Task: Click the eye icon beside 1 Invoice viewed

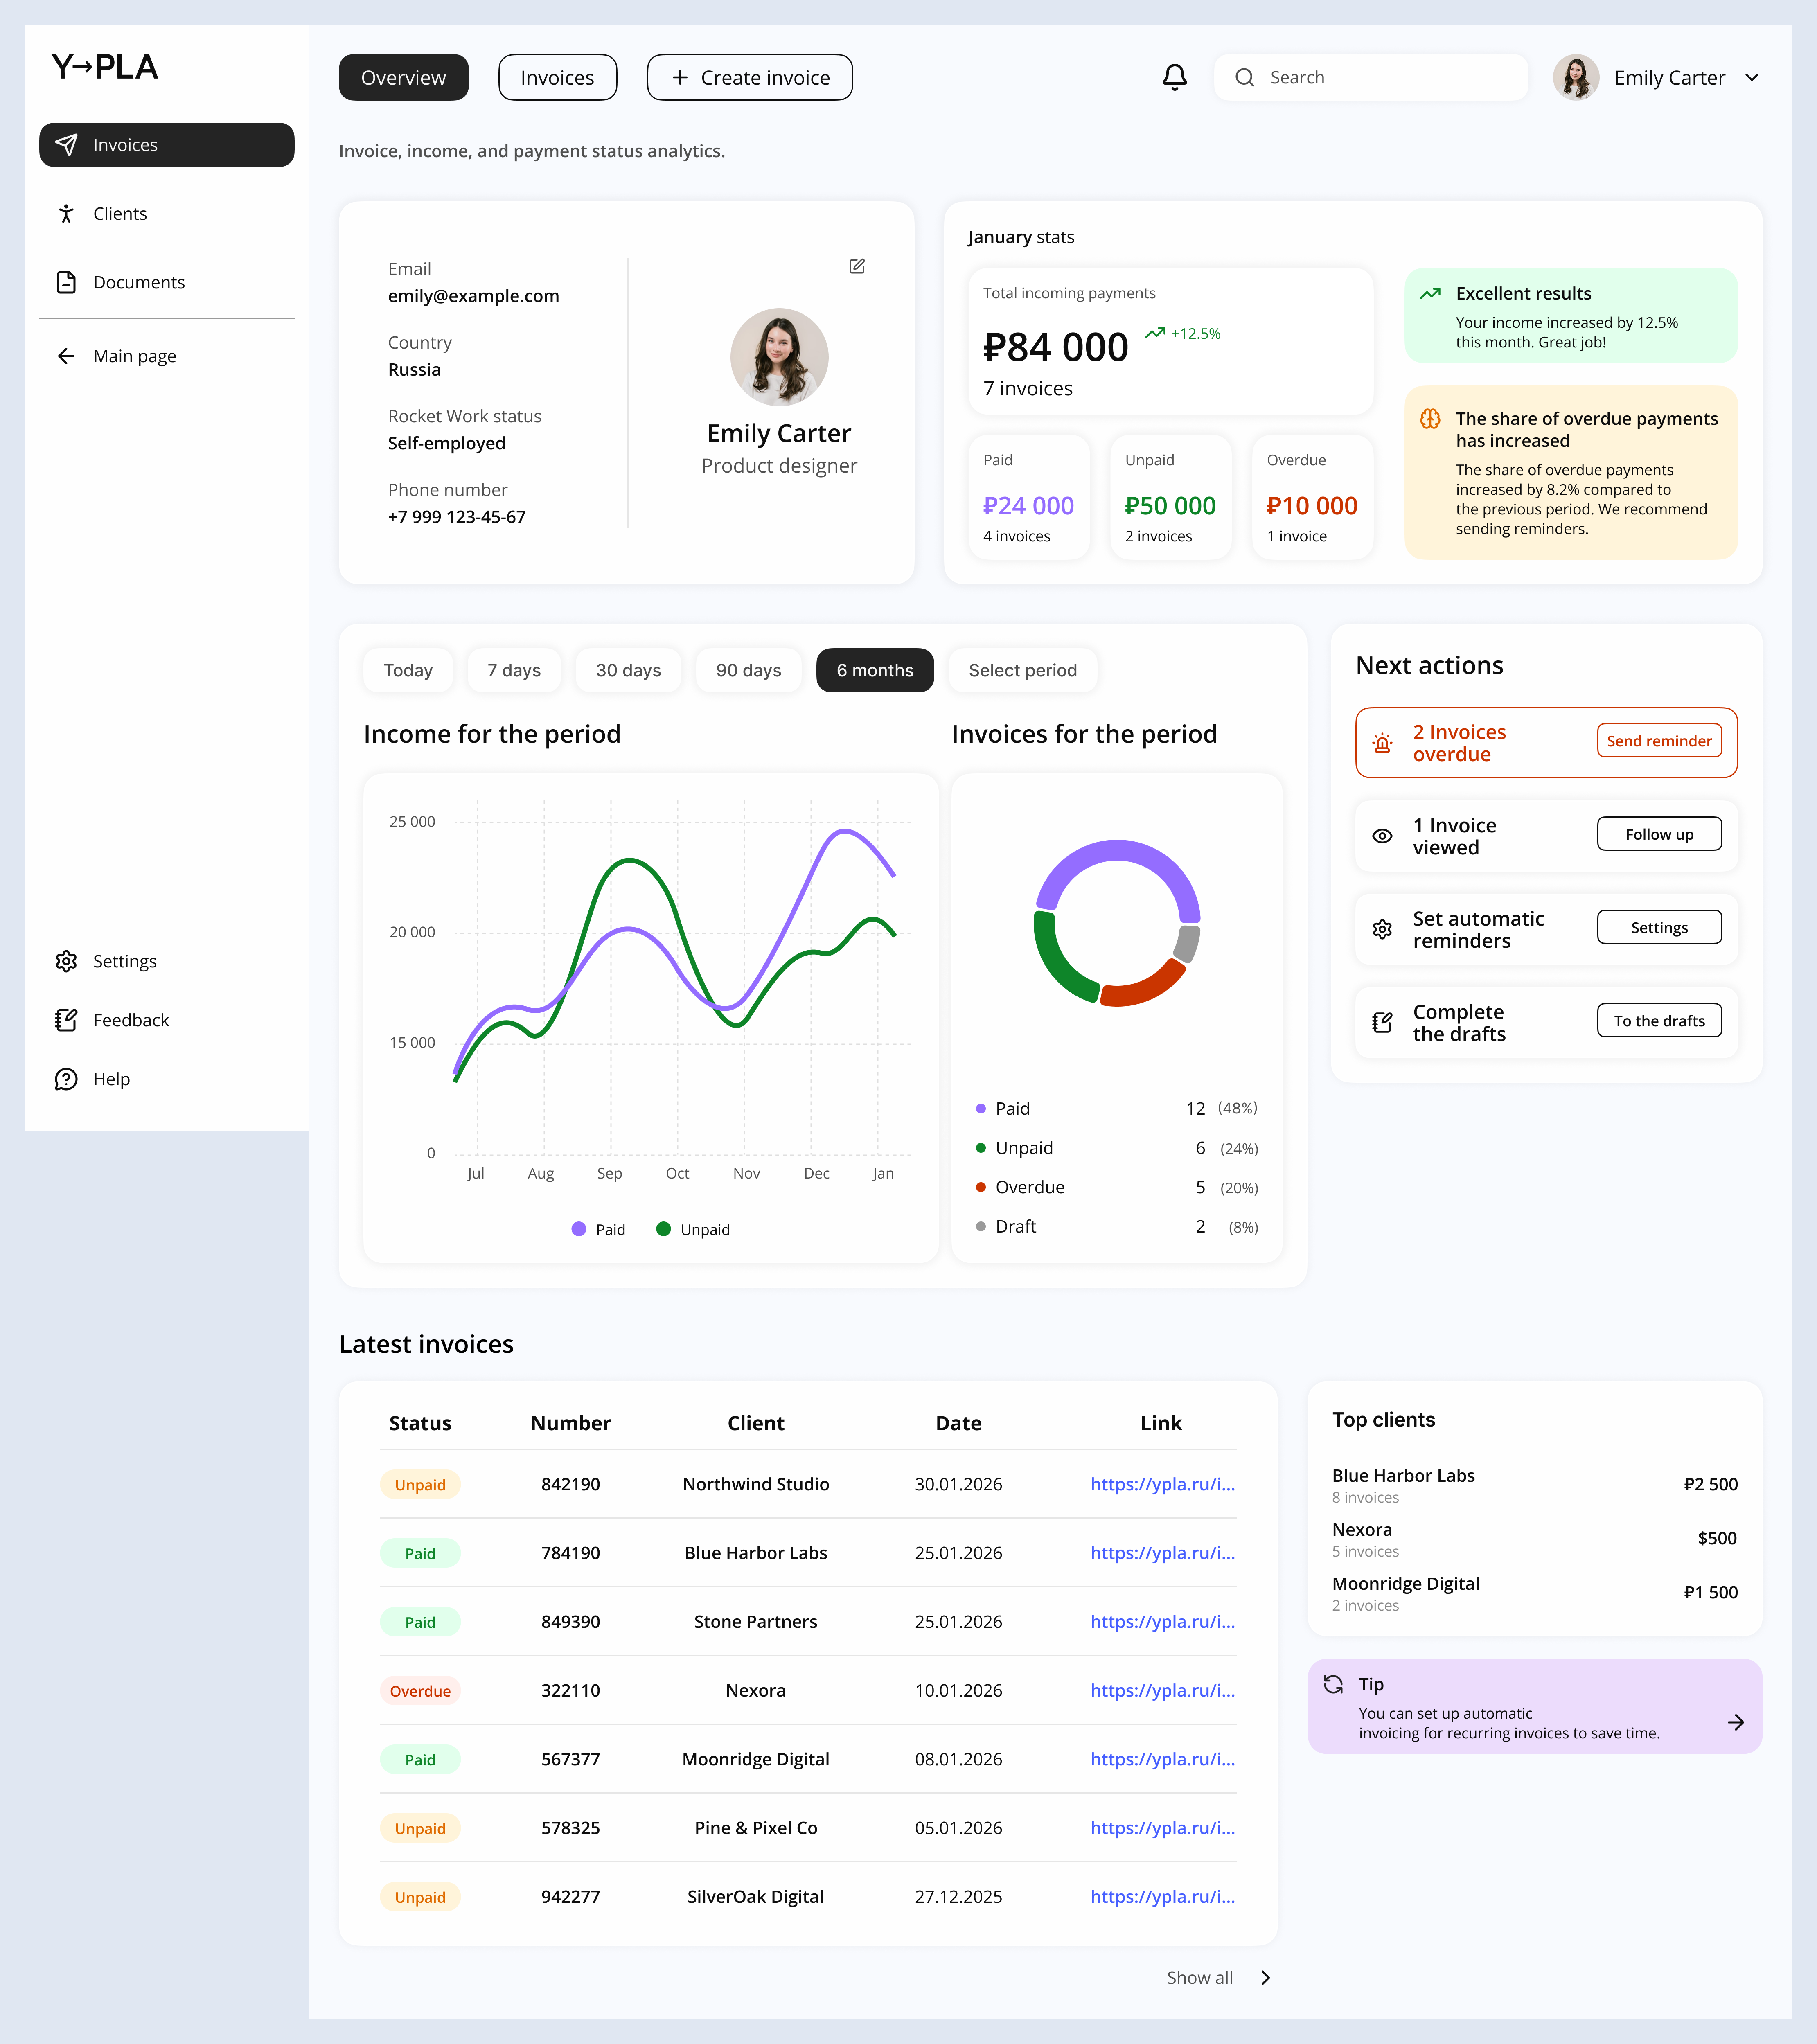Action: tap(1382, 836)
